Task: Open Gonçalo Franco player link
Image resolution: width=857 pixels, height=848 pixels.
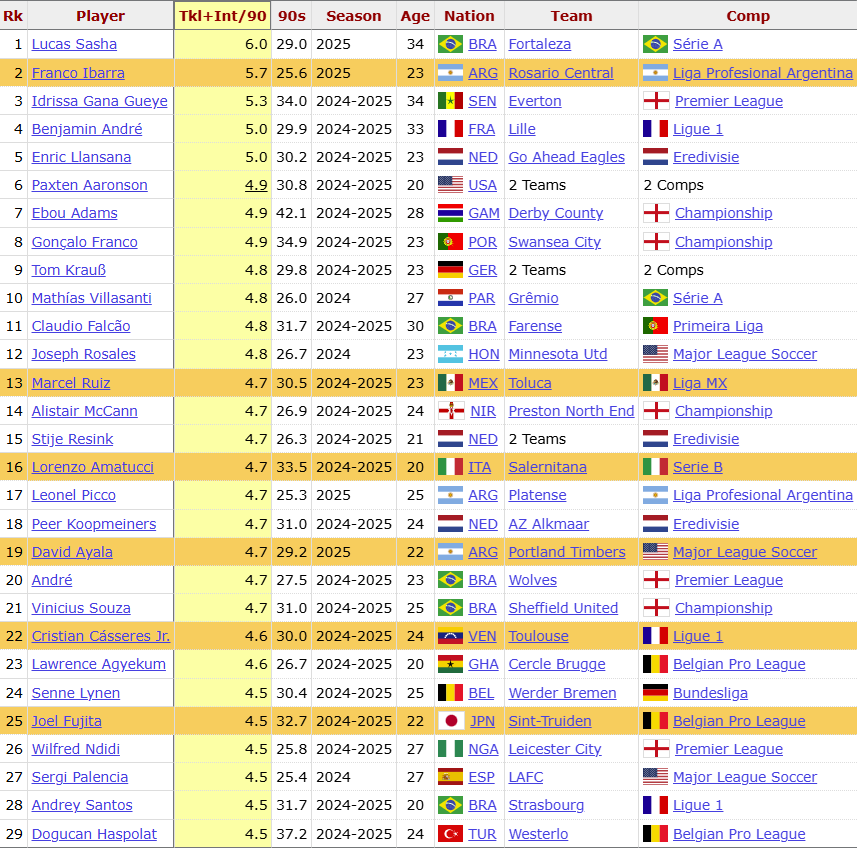Action: [x=85, y=242]
